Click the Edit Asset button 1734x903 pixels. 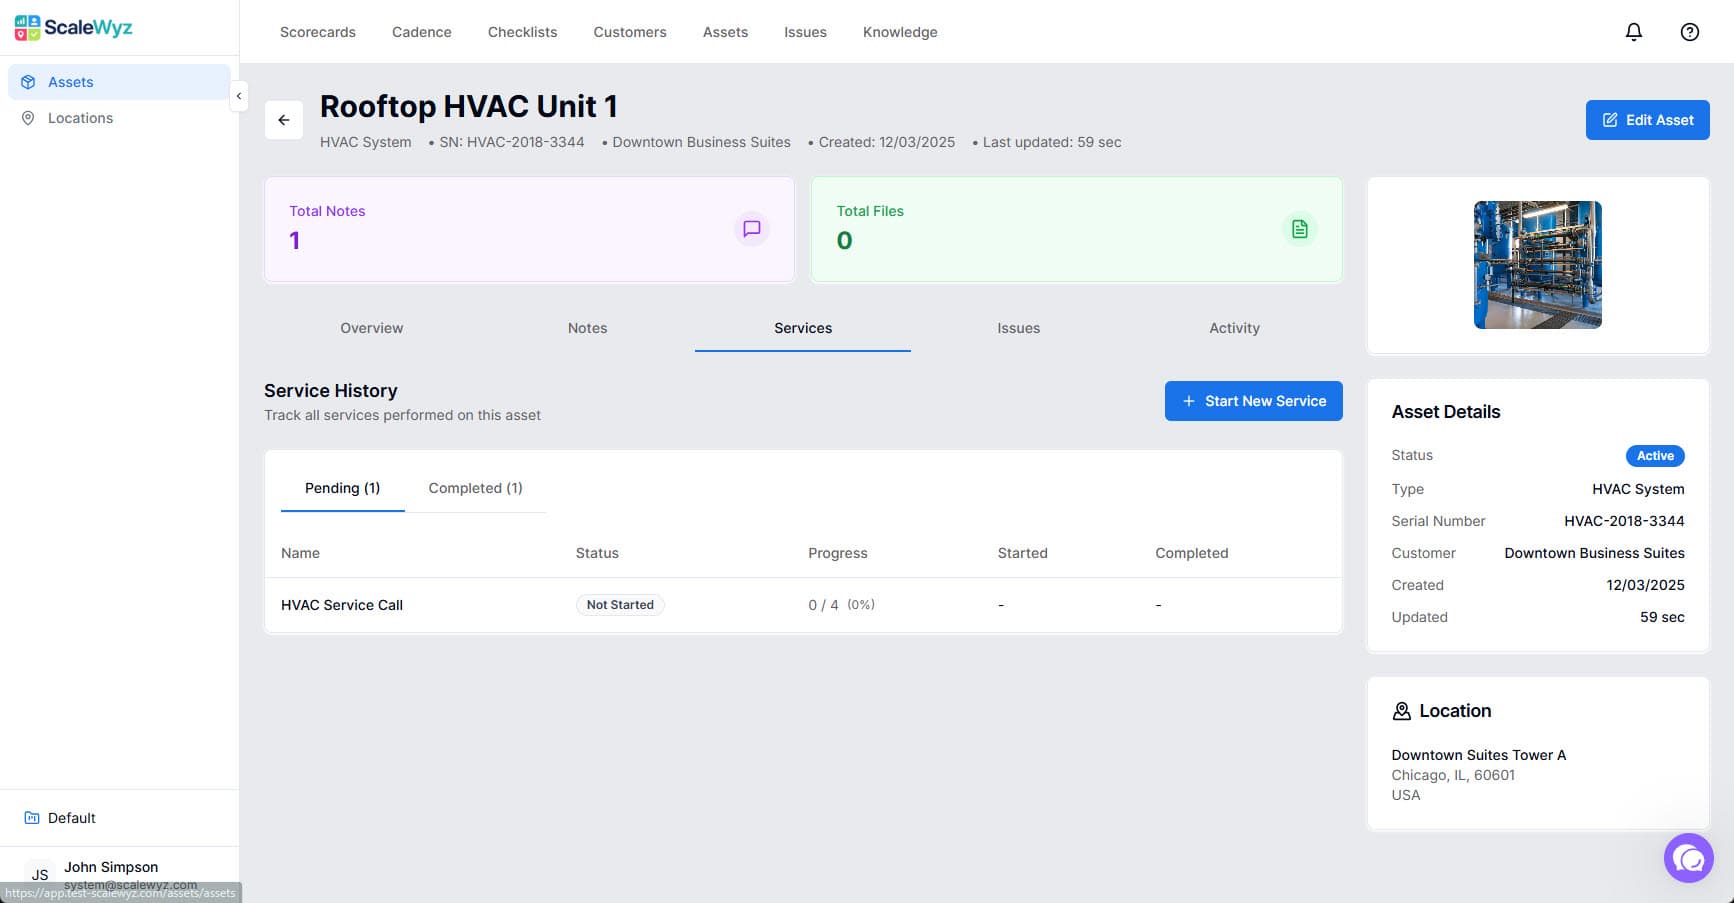(x=1647, y=120)
